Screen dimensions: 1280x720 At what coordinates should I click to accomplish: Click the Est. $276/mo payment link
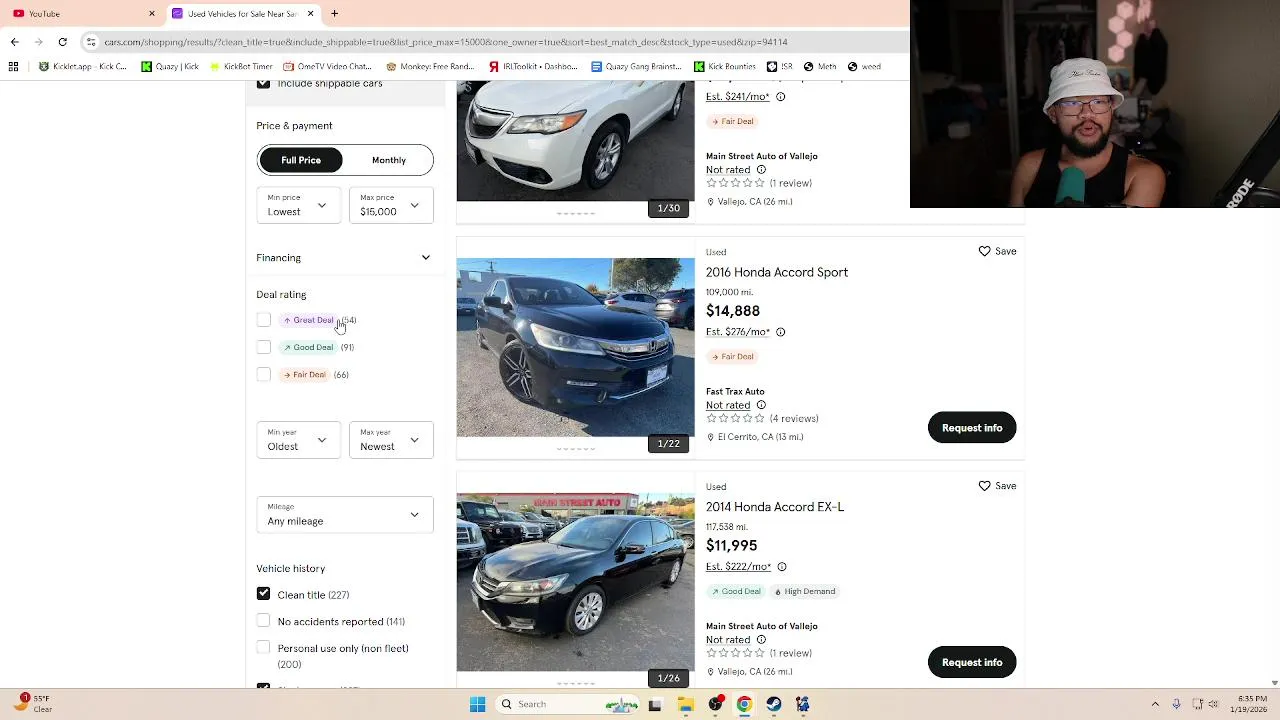tap(738, 332)
